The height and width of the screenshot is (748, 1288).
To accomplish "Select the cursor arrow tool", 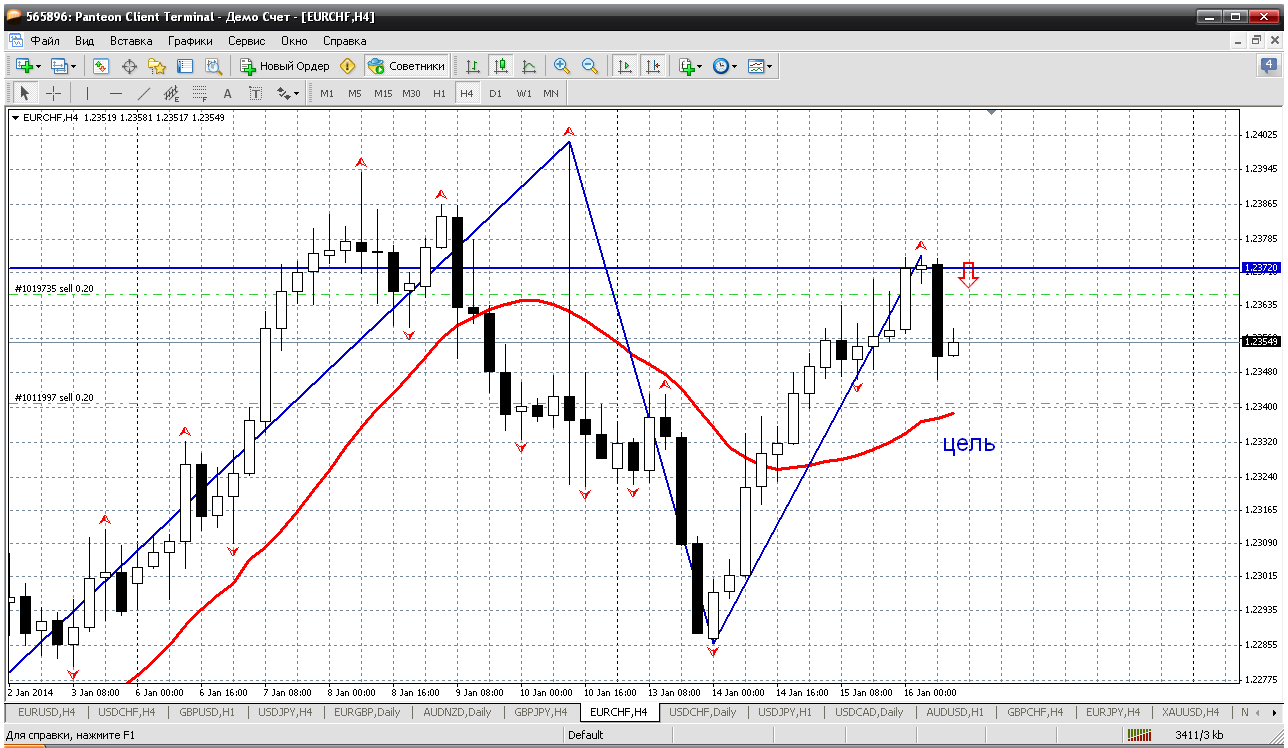I will pos(25,93).
